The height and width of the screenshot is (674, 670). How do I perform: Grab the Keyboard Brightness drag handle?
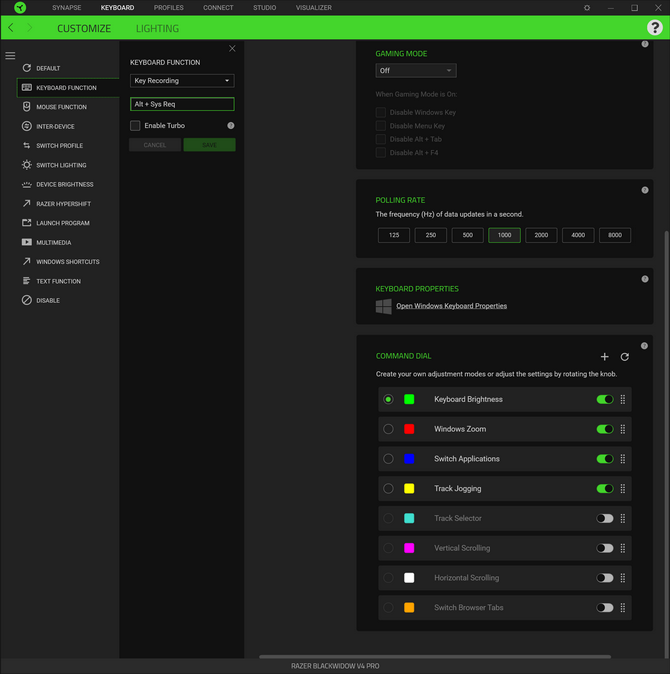coord(623,399)
